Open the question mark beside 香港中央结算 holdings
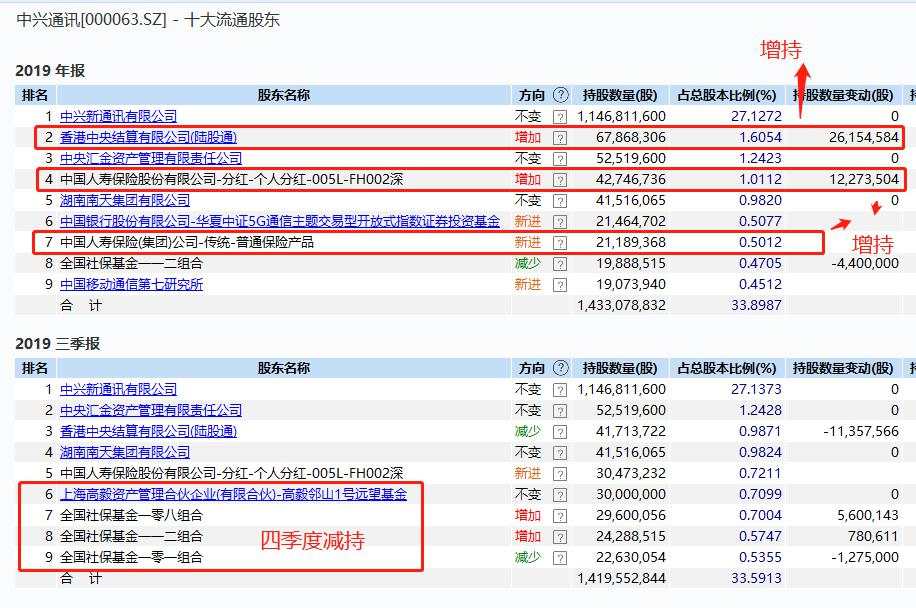The width and height of the screenshot is (916, 608). [x=558, y=137]
